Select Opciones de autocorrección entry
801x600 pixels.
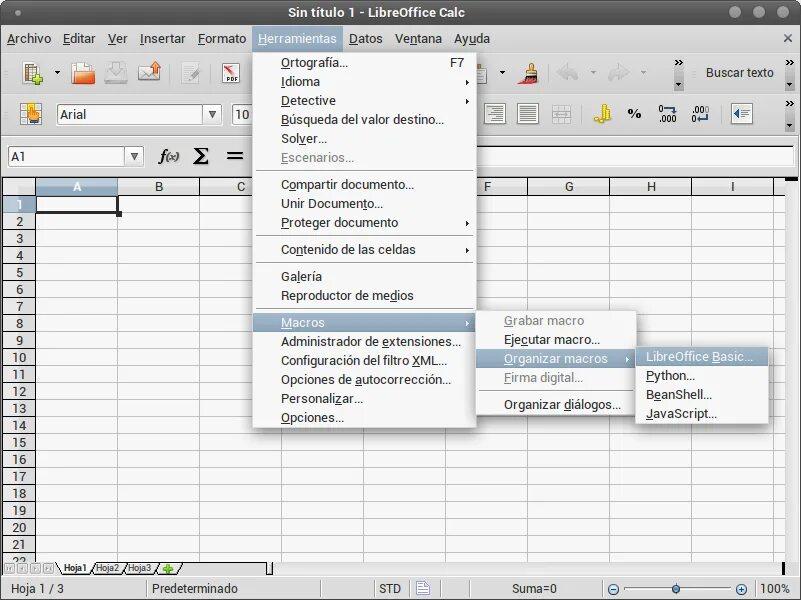click(364, 379)
